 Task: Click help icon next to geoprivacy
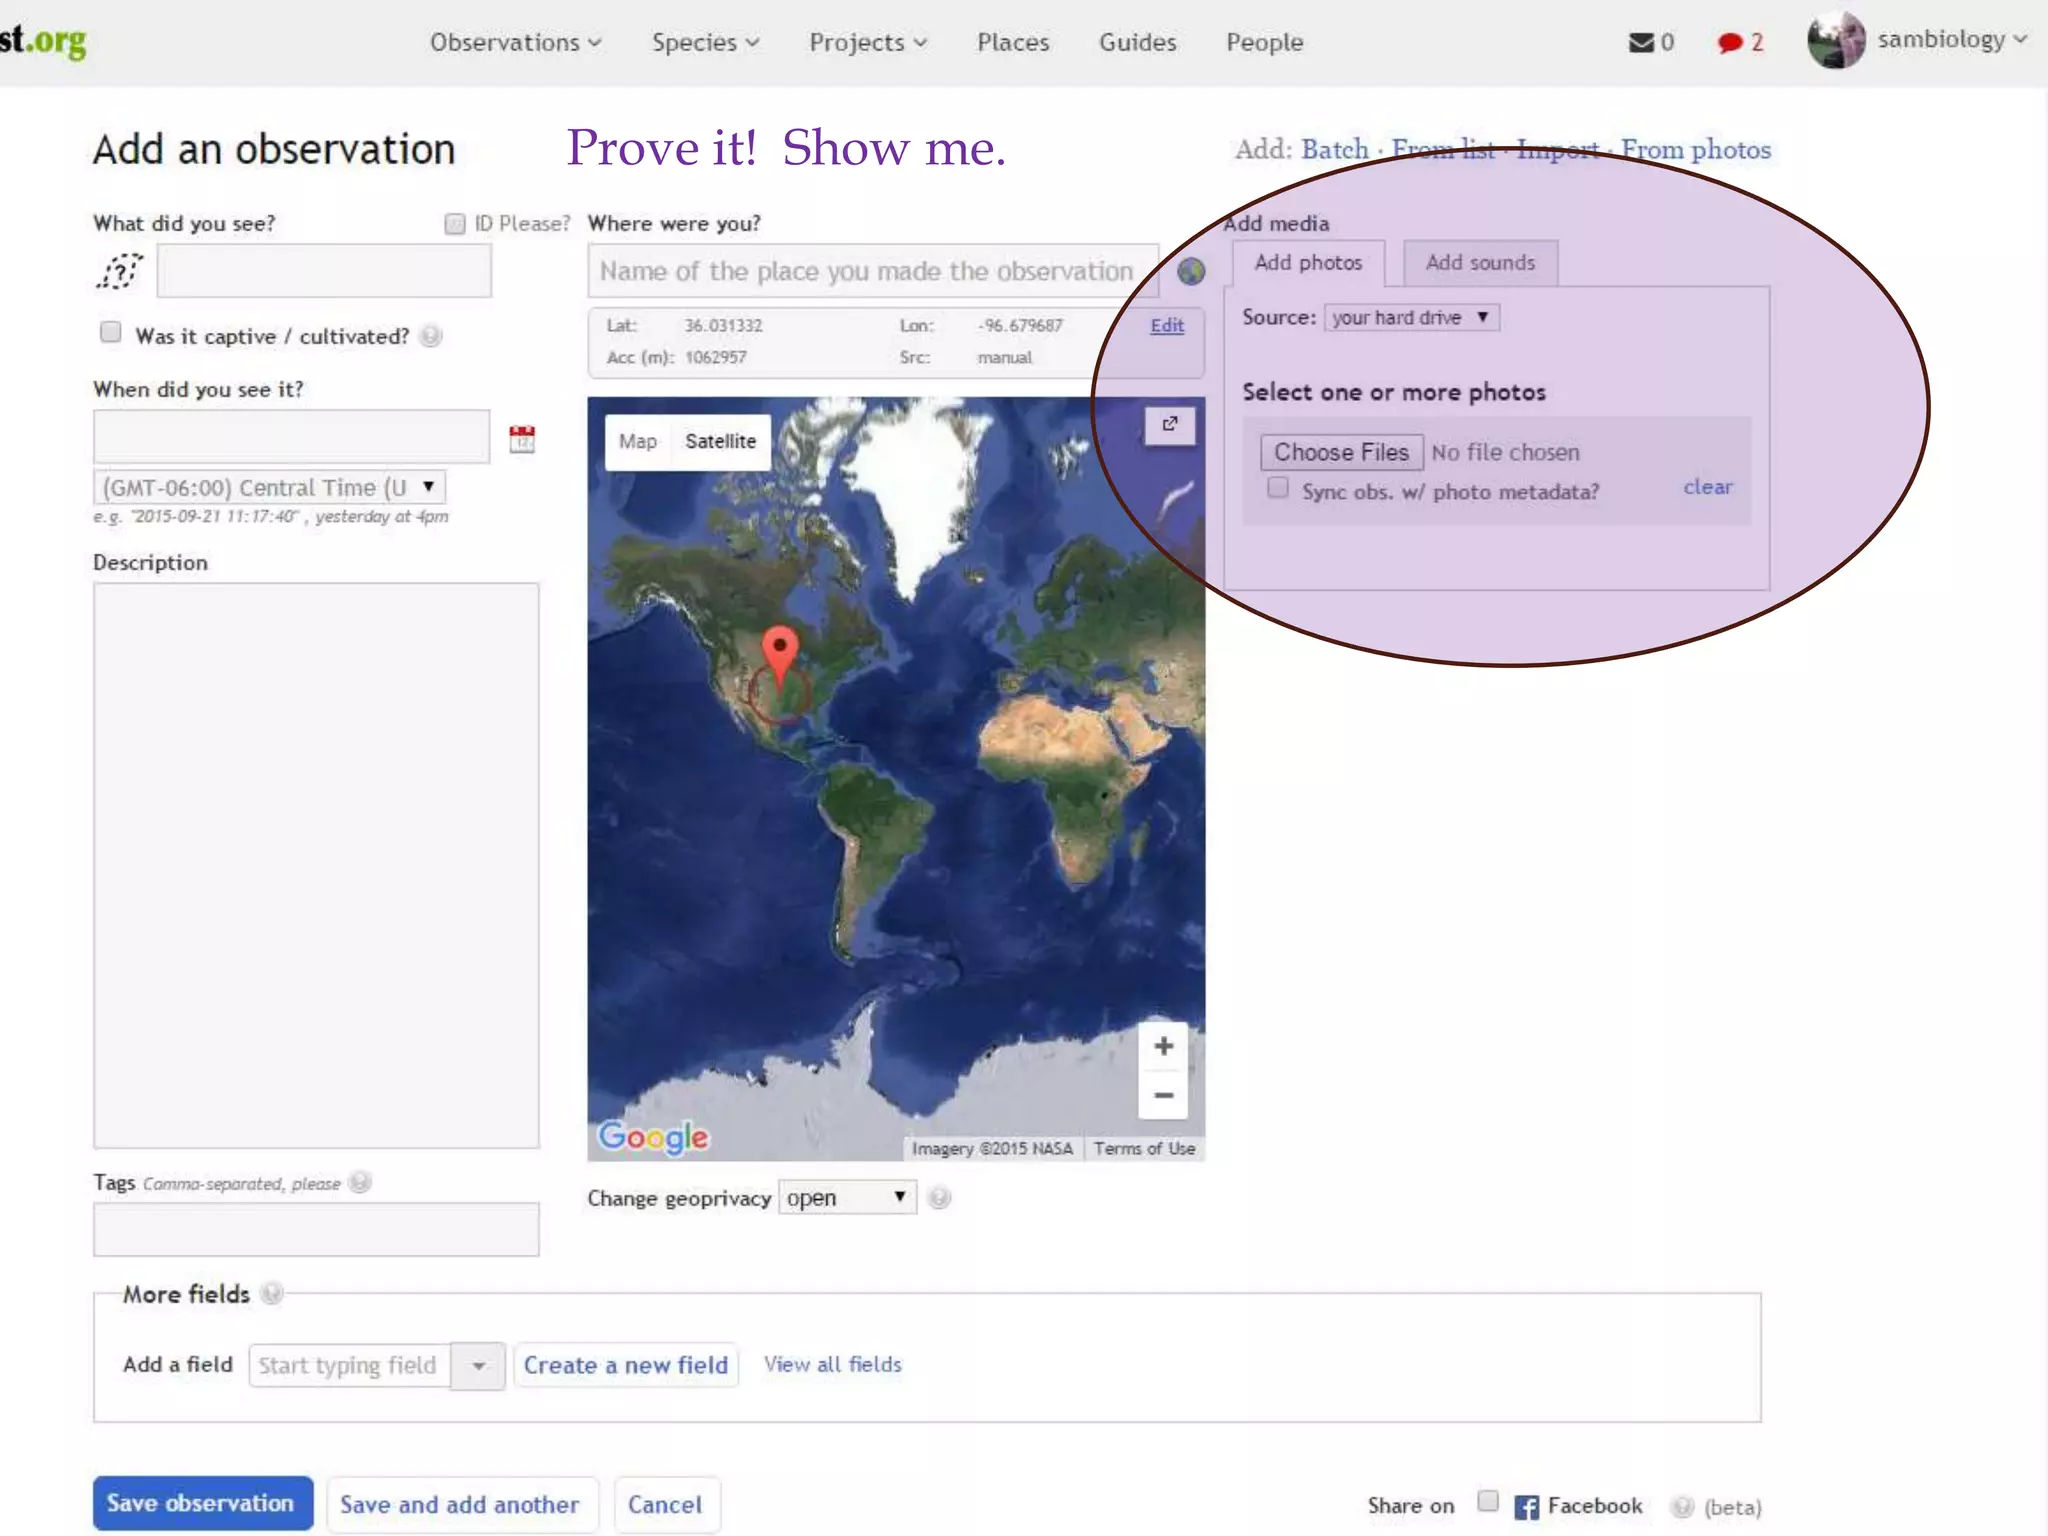[x=938, y=1197]
